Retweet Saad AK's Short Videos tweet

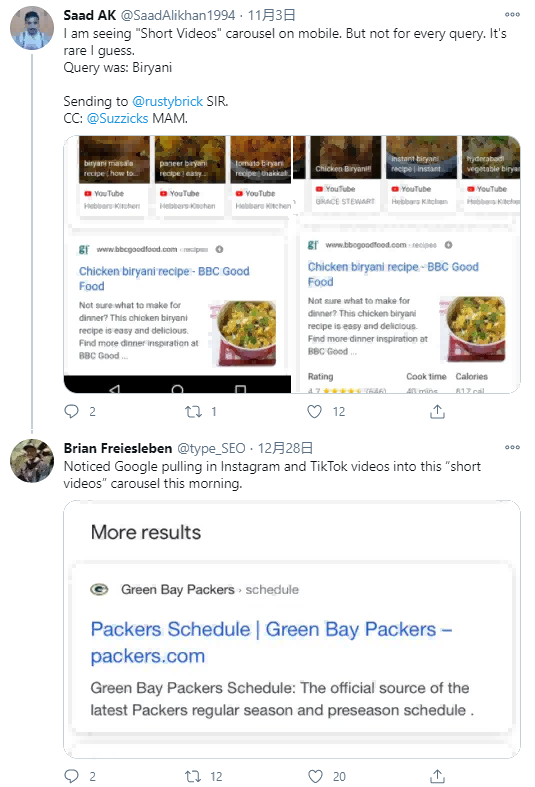pyautogui.click(x=193, y=412)
